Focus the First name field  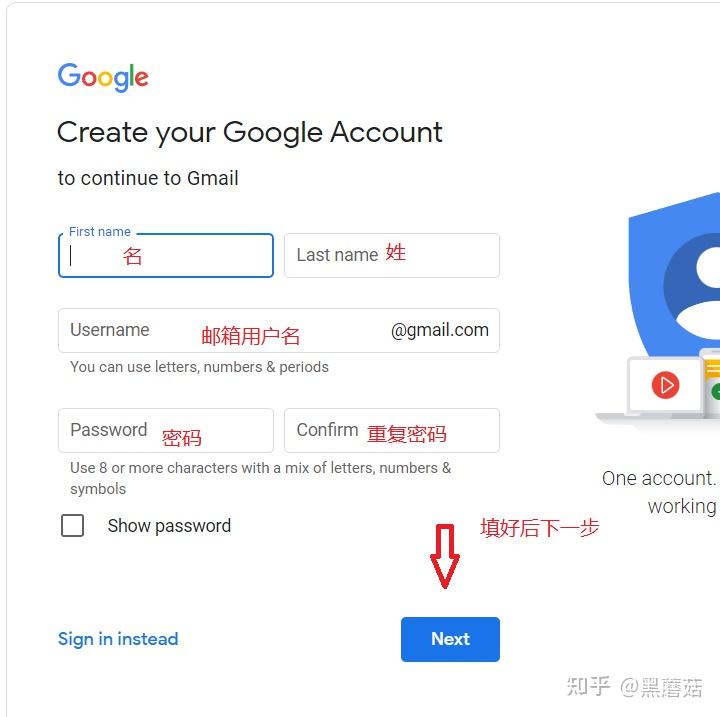[x=166, y=255]
